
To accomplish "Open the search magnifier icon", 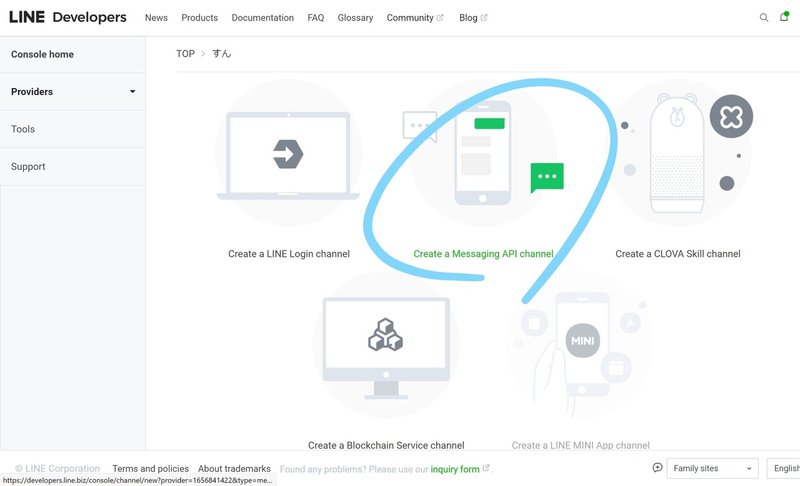I will coord(764,17).
